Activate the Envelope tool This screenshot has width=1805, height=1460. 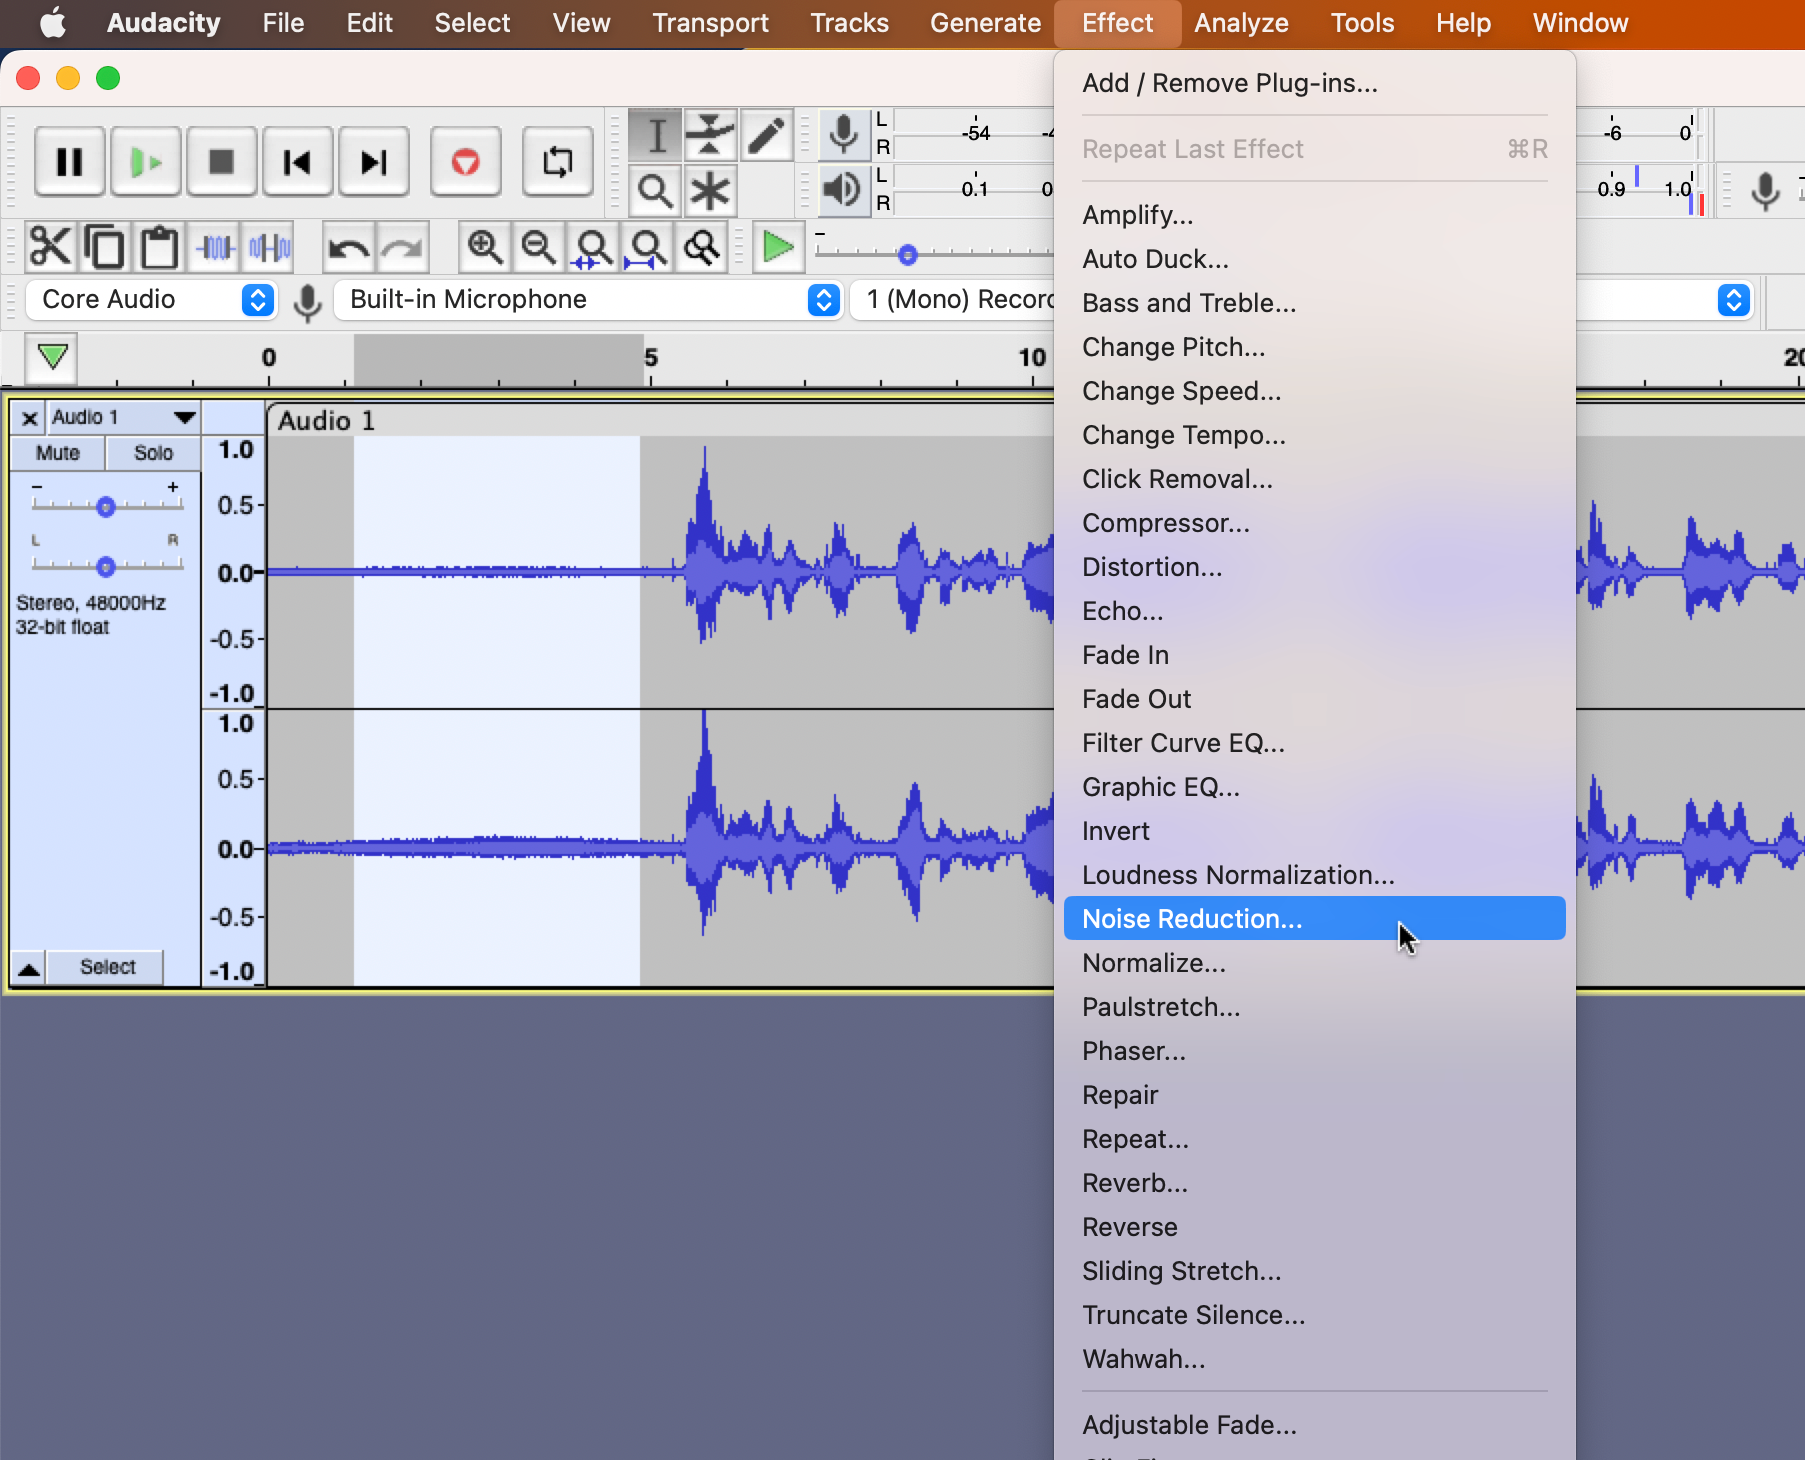[710, 135]
